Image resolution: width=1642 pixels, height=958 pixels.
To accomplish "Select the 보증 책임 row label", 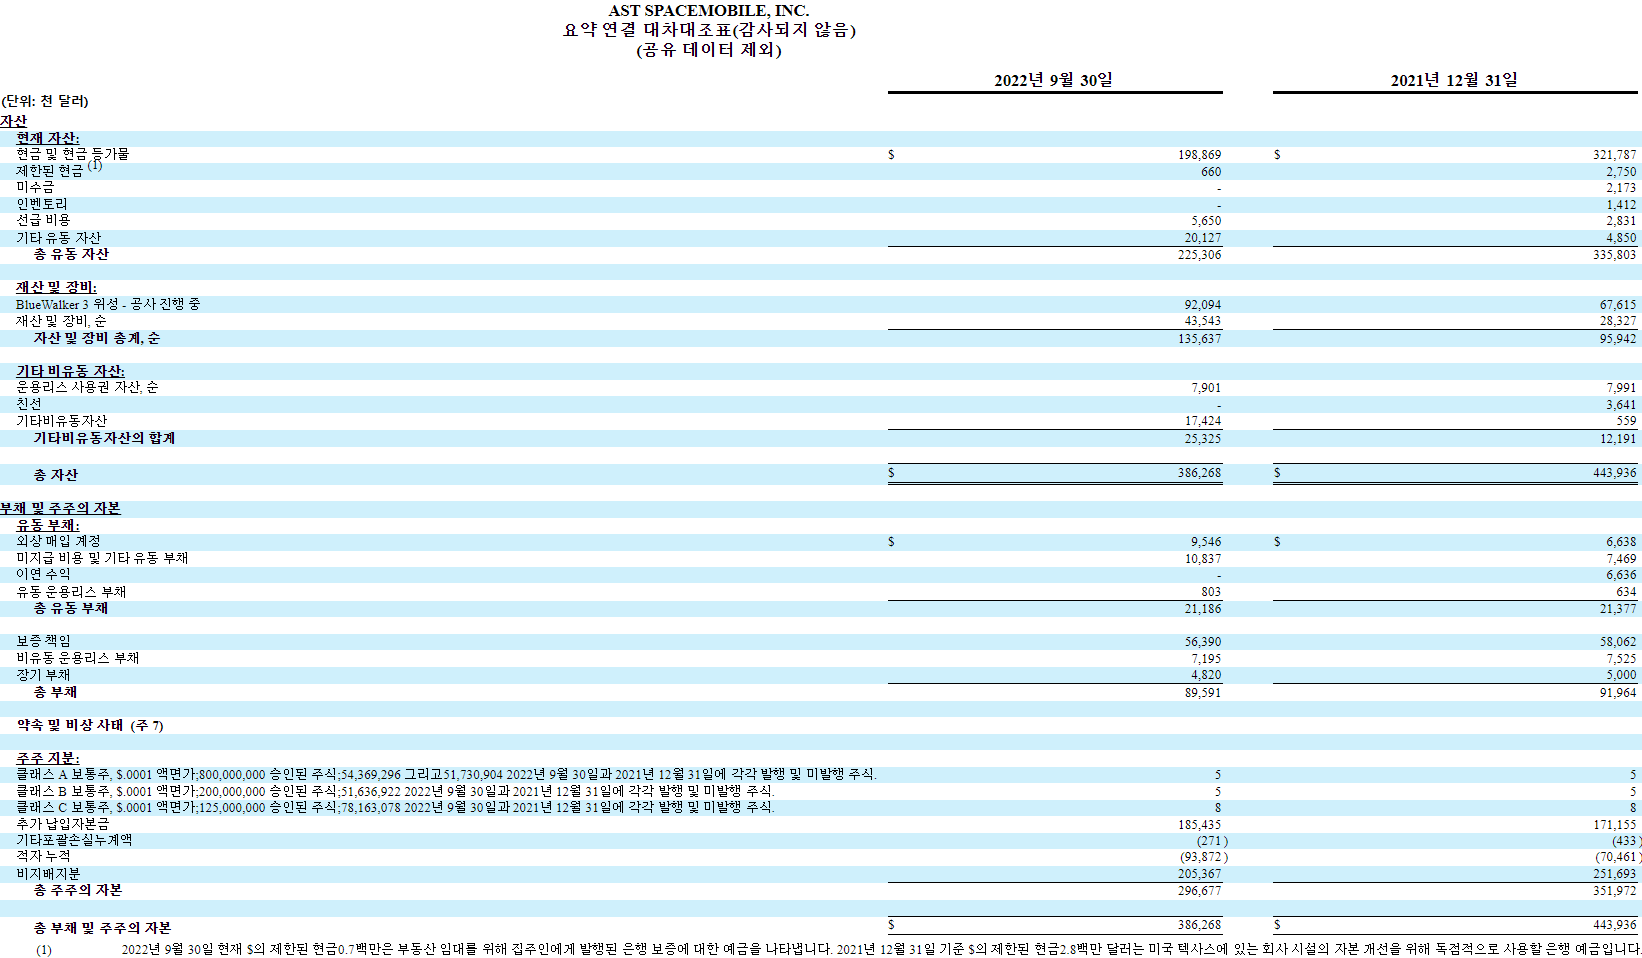I will 43,641.
